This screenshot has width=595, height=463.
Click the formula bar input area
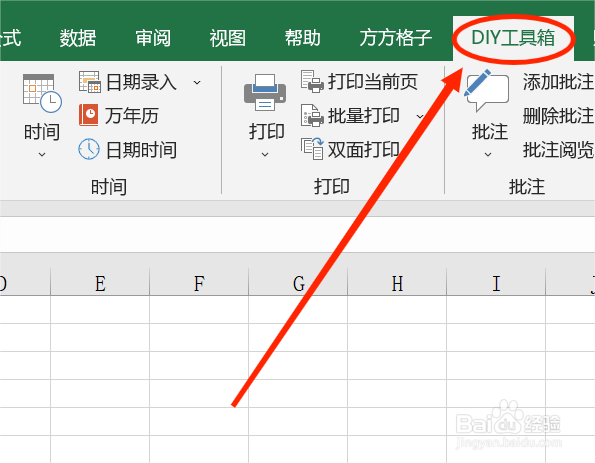[x=298, y=235]
